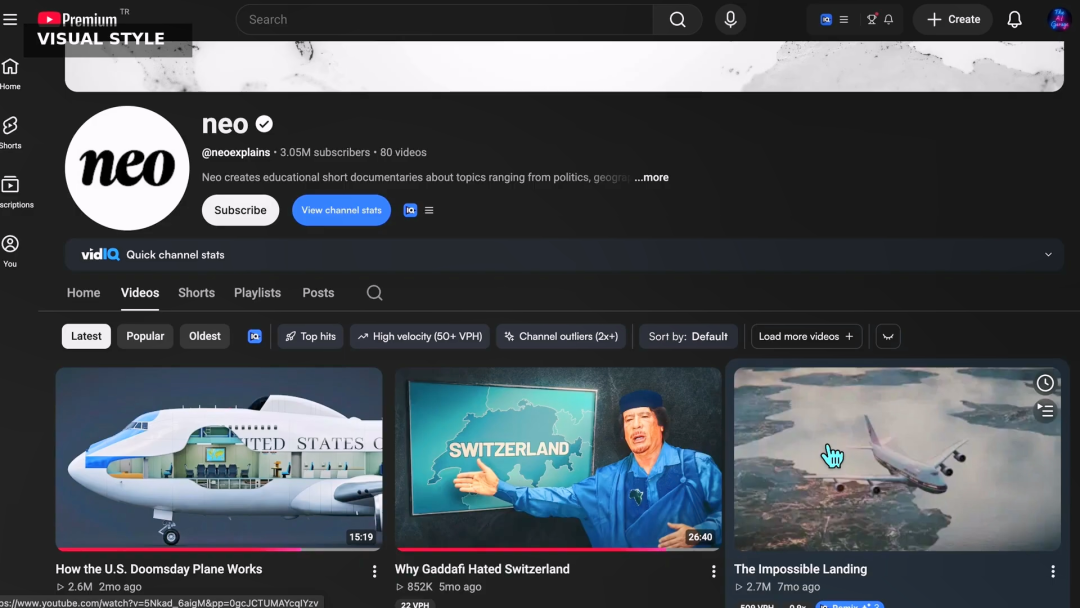Add The Impossible Landing to queue
Viewport: 1080px width, 608px height.
[x=1045, y=411]
